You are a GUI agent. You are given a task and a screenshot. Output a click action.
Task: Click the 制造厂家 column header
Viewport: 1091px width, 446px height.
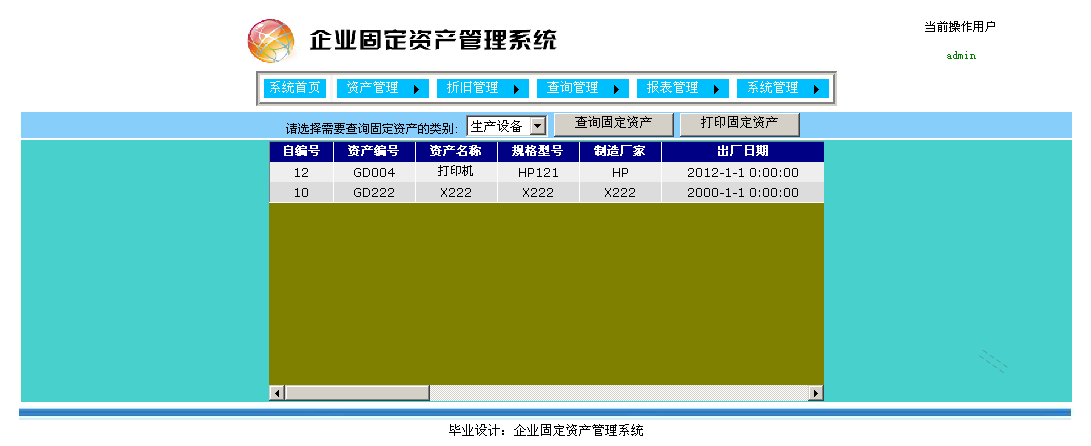click(x=621, y=151)
